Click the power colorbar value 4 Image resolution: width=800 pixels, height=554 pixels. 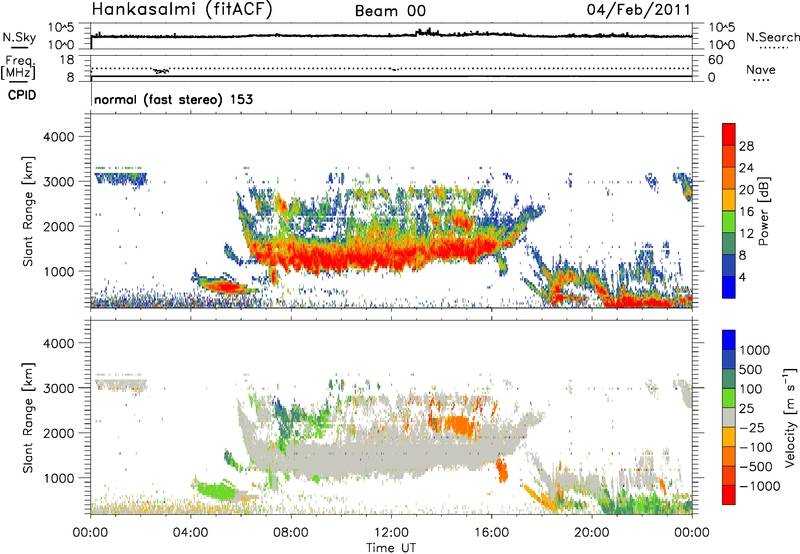click(742, 278)
